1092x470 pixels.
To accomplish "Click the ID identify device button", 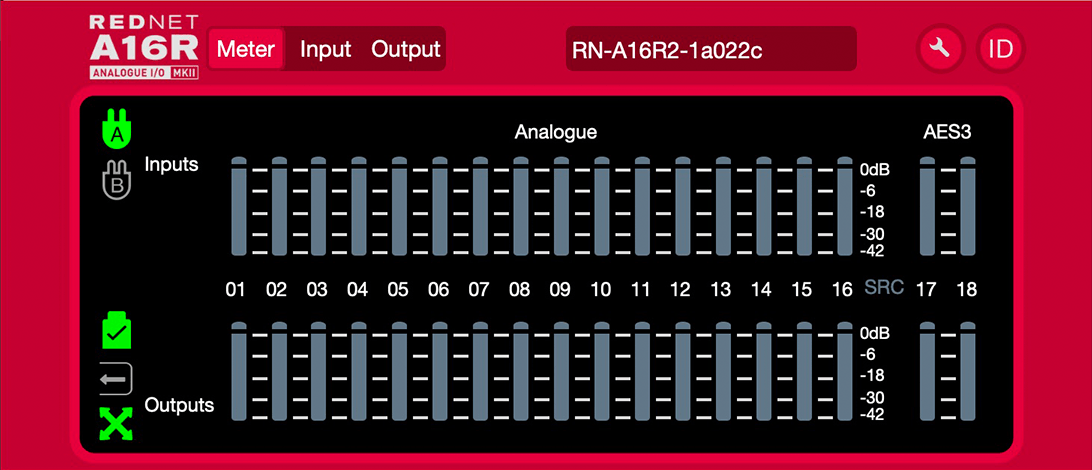I will [1001, 49].
